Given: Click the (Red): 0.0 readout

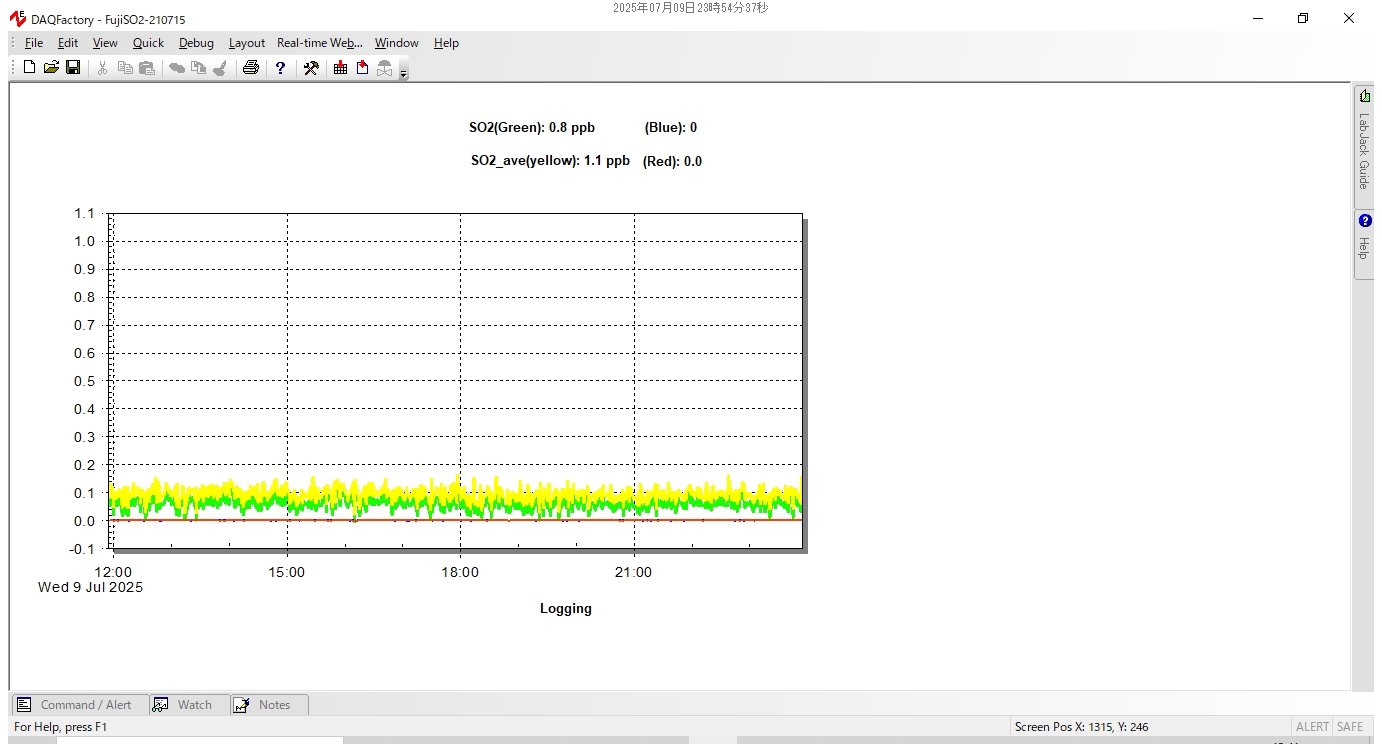Looking at the screenshot, I should tap(672, 161).
